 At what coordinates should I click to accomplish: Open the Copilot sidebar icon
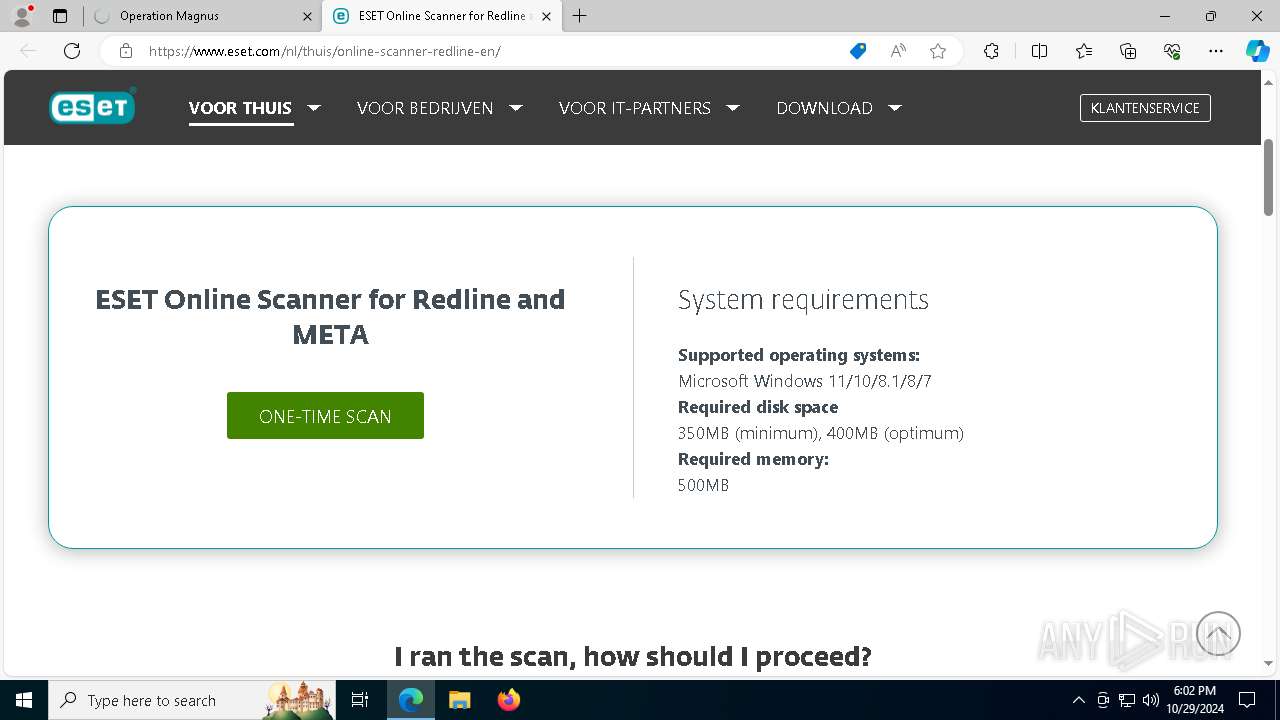click(1257, 51)
